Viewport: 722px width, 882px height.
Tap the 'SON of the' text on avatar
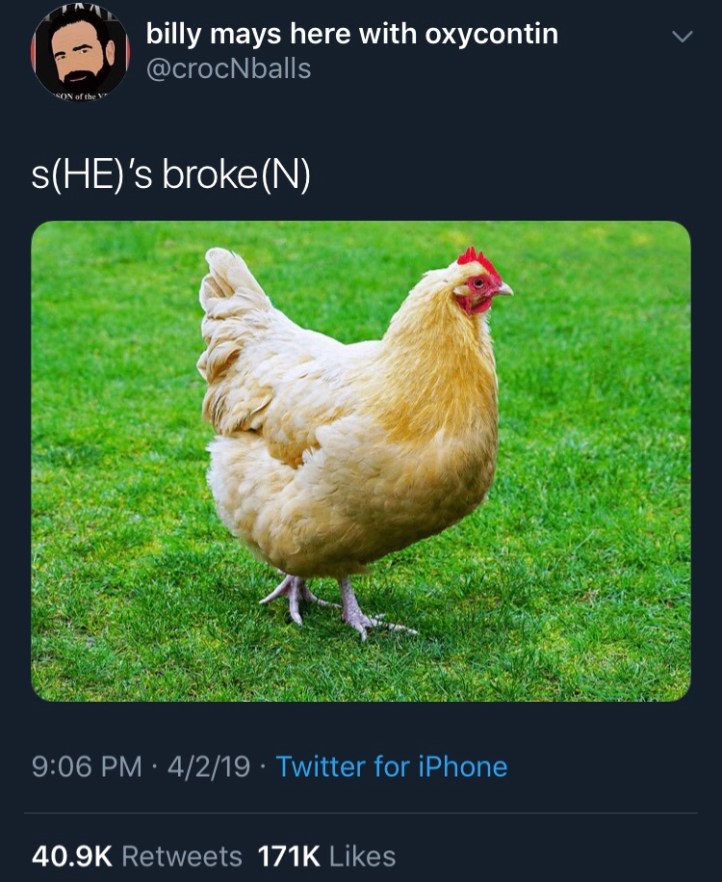tap(75, 96)
